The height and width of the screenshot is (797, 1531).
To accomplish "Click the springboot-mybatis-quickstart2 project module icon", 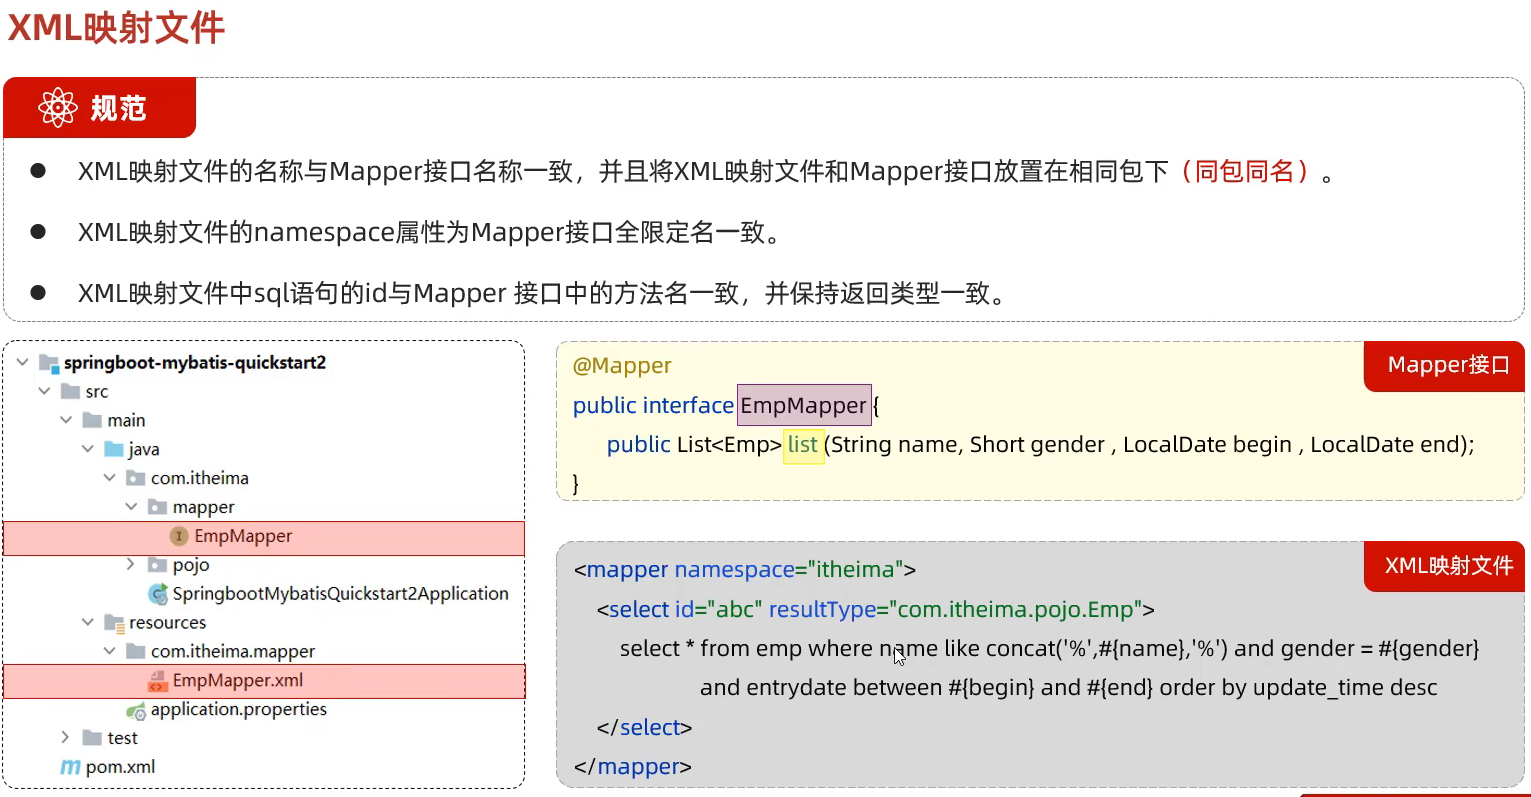I will [48, 363].
